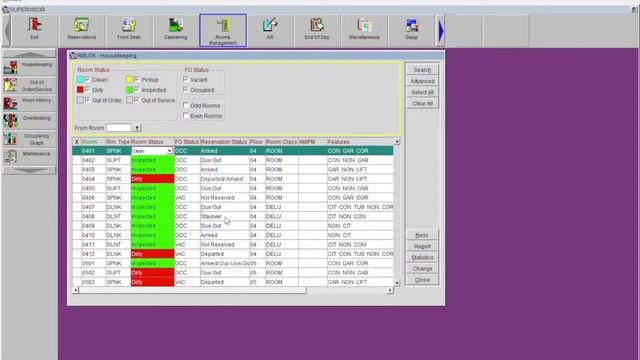Click the Change button

[422, 269]
